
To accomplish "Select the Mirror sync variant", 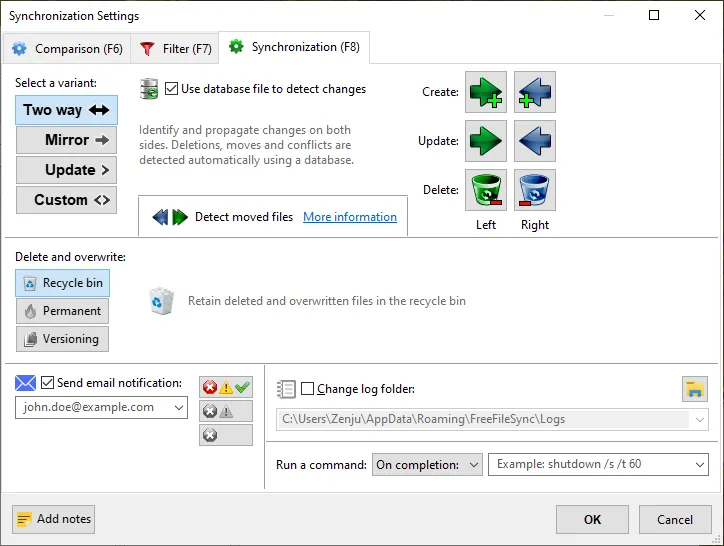I will (66, 140).
